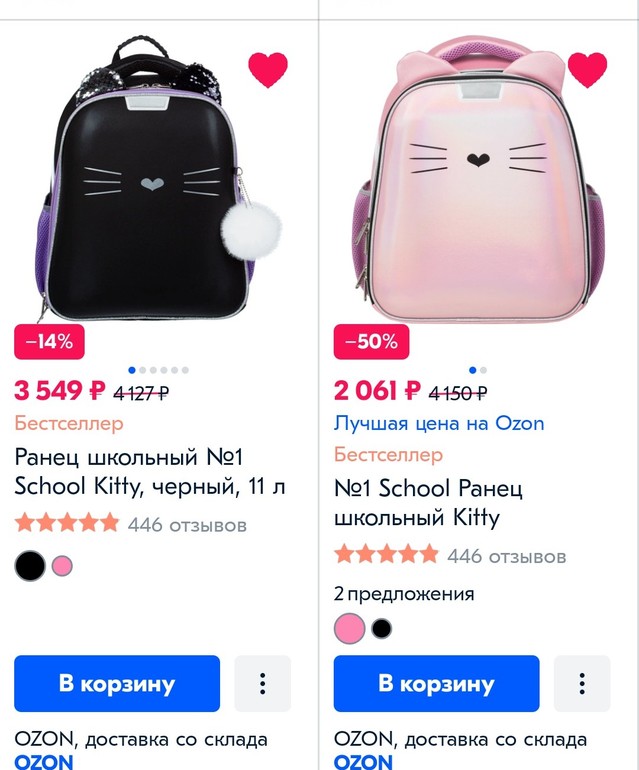Click star rating of black backpack
The height and width of the screenshot is (770, 639).
(67, 523)
